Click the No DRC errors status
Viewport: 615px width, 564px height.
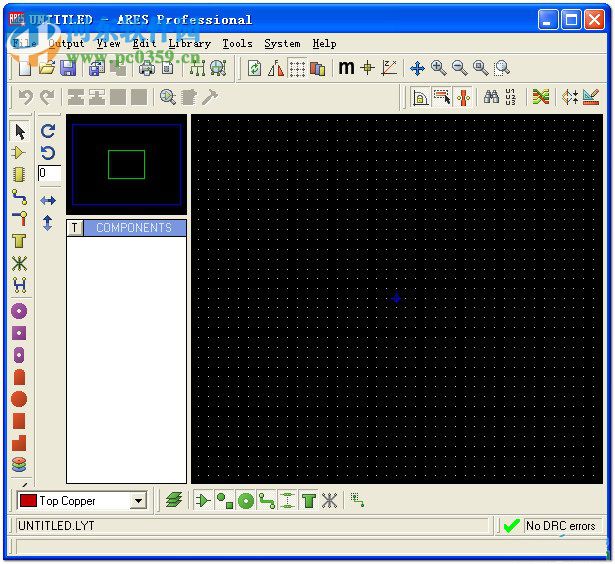(x=560, y=526)
